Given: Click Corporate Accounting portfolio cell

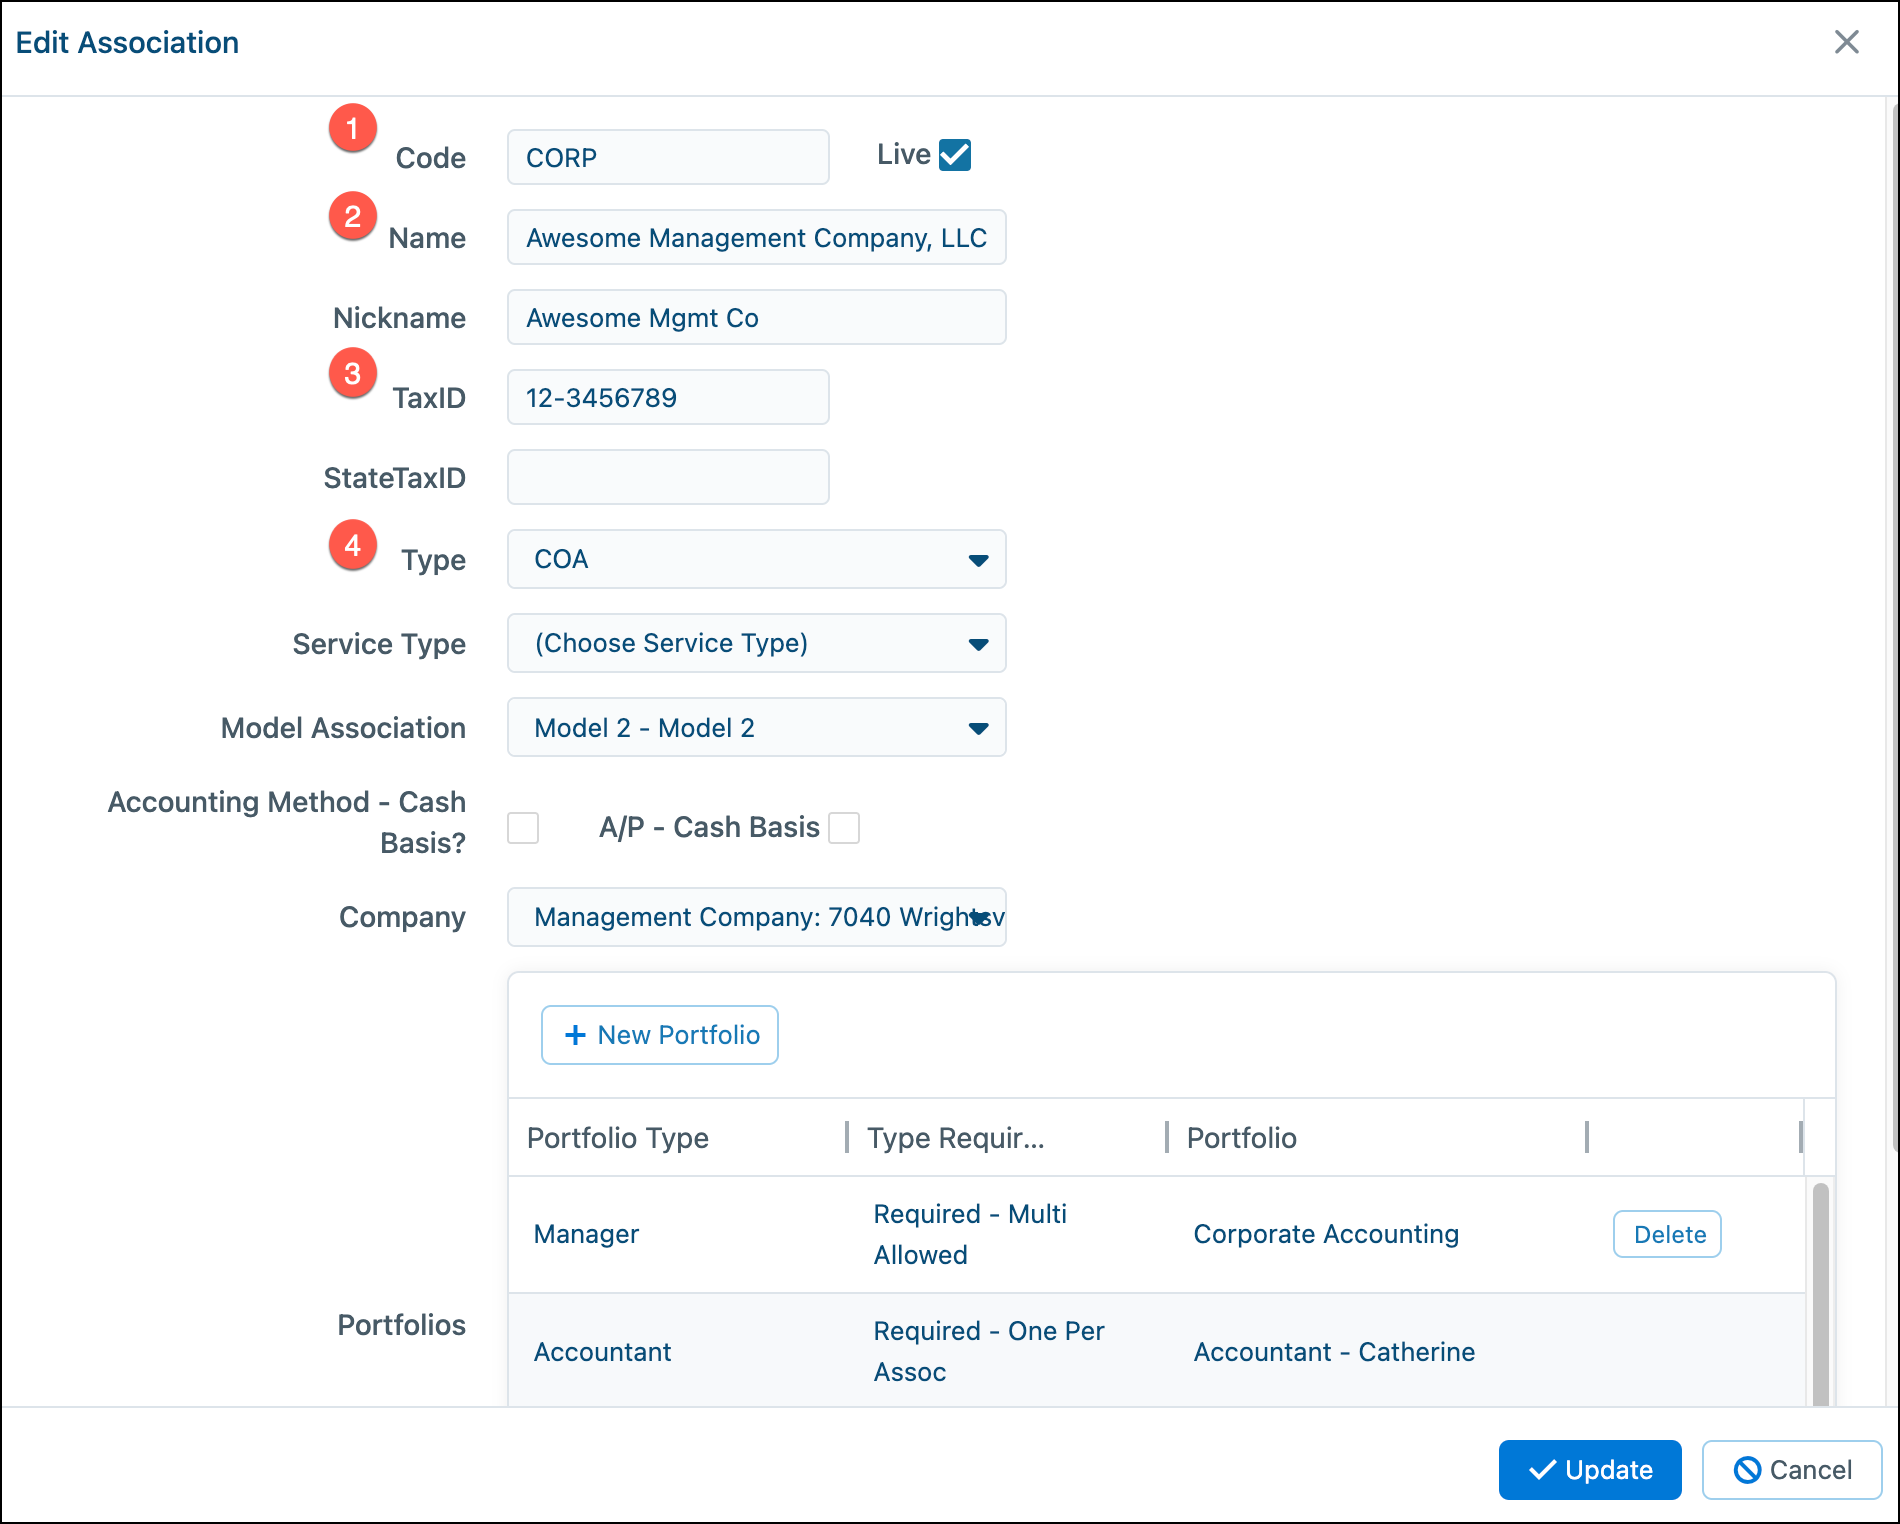Looking at the screenshot, I should click(1326, 1234).
